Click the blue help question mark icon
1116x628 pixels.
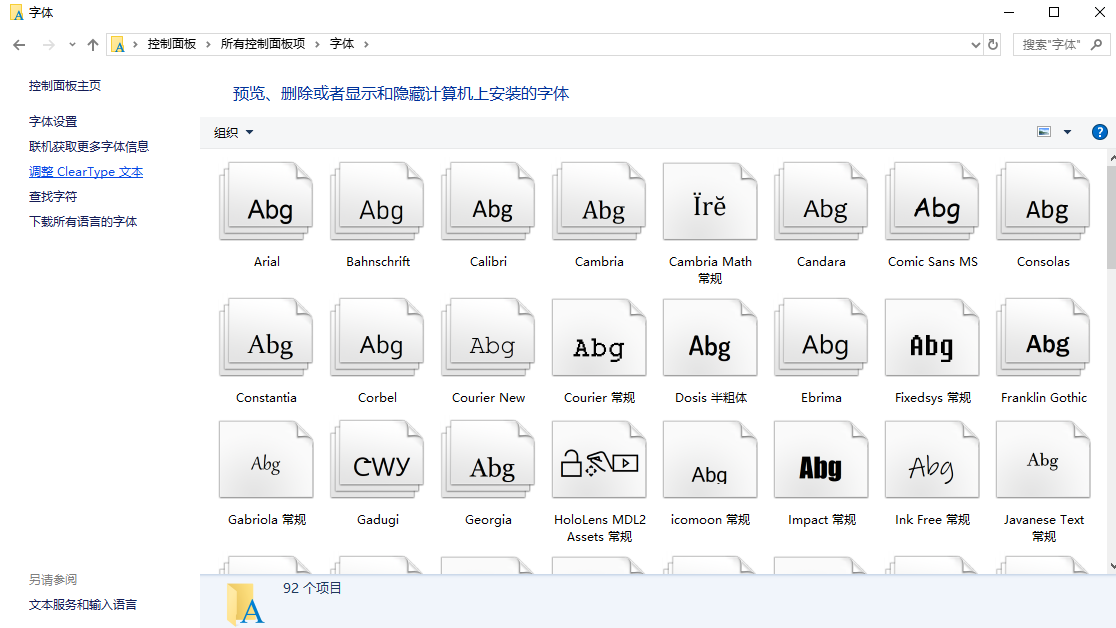coord(1099,132)
